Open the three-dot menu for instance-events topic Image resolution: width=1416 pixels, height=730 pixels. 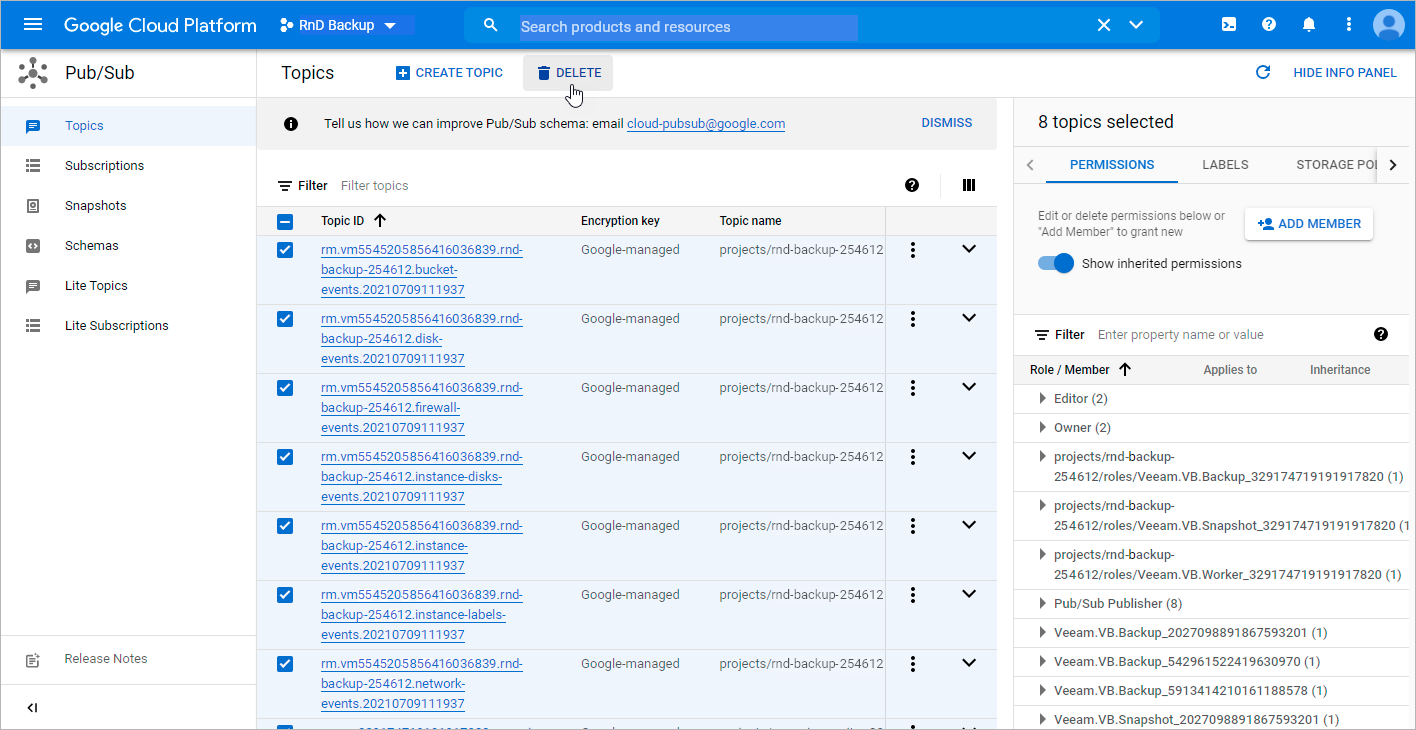(x=913, y=526)
